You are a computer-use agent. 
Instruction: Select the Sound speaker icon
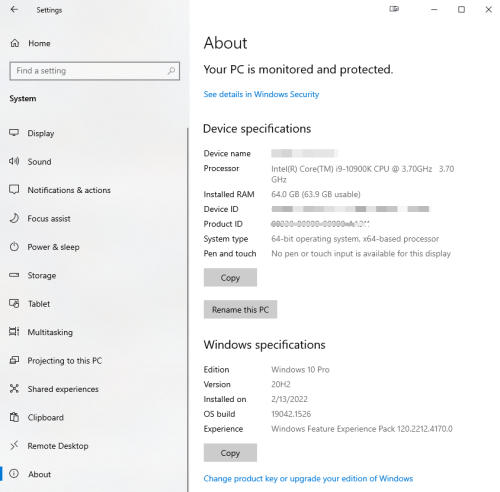(x=14, y=161)
